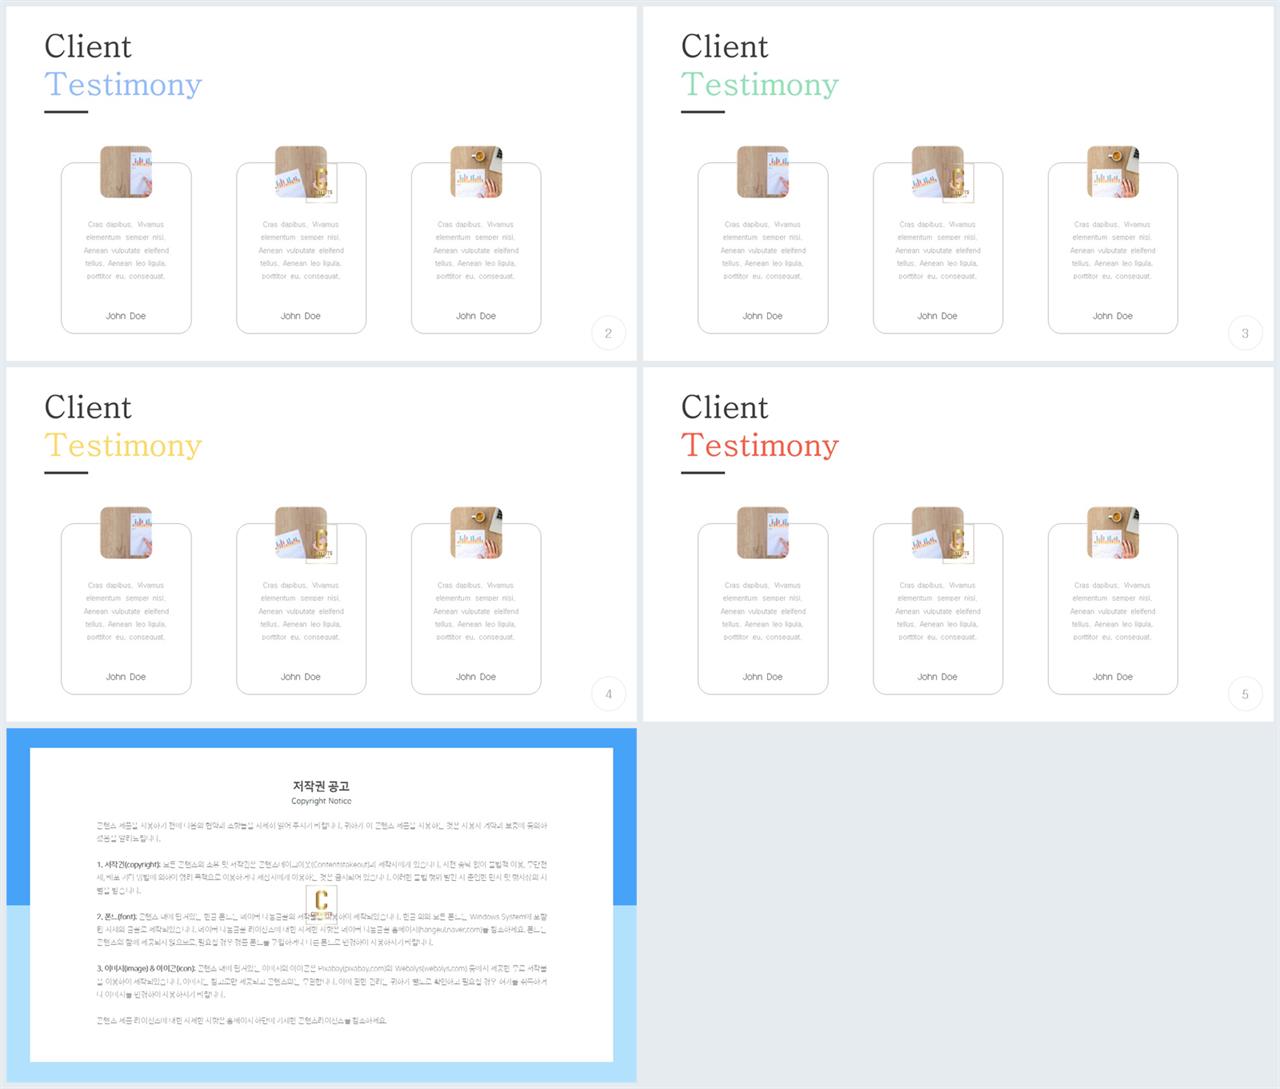Select 'Cras dapibus' paragraph in slide 4 first card
The image size is (1280, 1089).
coord(126,611)
